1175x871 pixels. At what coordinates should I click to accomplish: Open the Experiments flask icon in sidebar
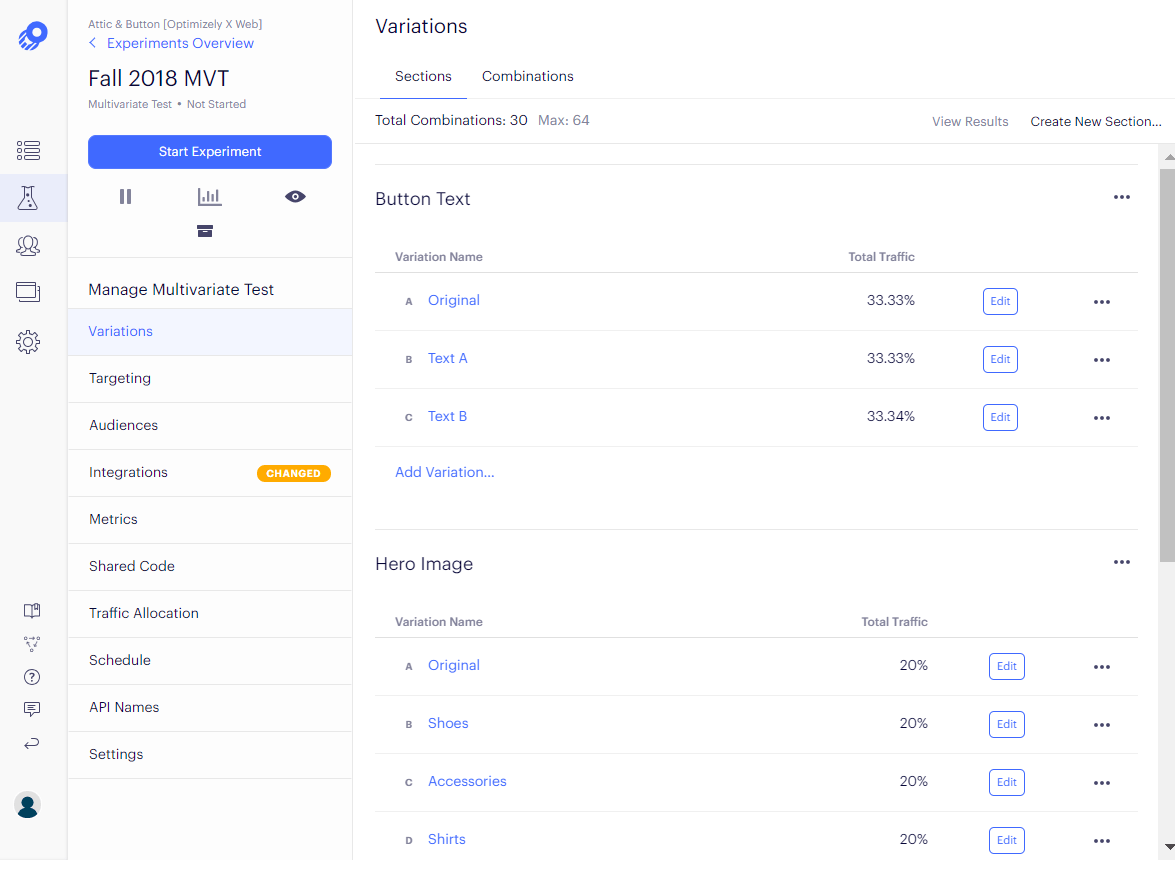(x=28, y=198)
